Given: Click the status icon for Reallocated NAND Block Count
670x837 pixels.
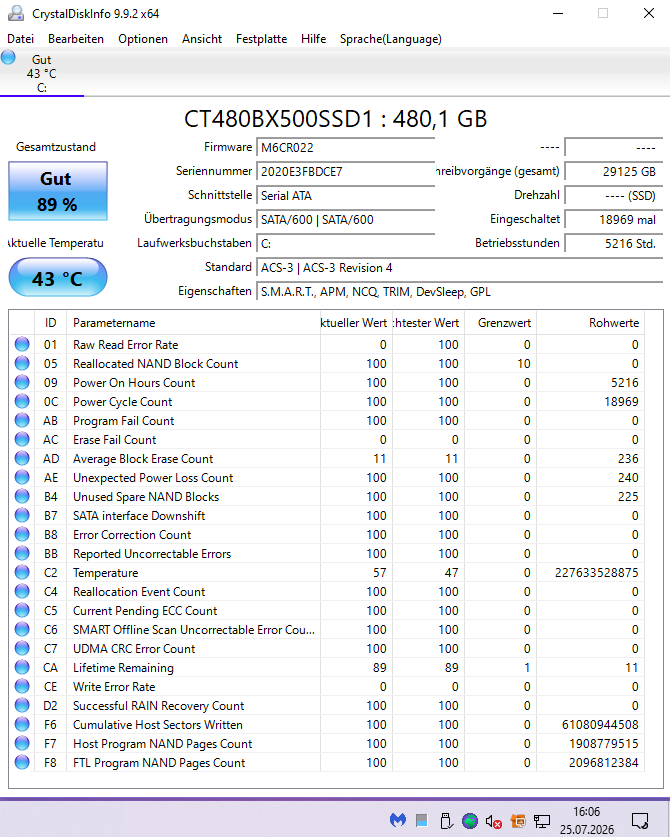Looking at the screenshot, I should coord(22,364).
